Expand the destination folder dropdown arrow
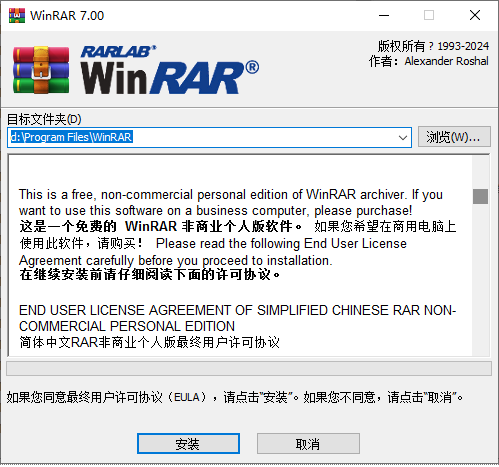 pyautogui.click(x=403, y=137)
